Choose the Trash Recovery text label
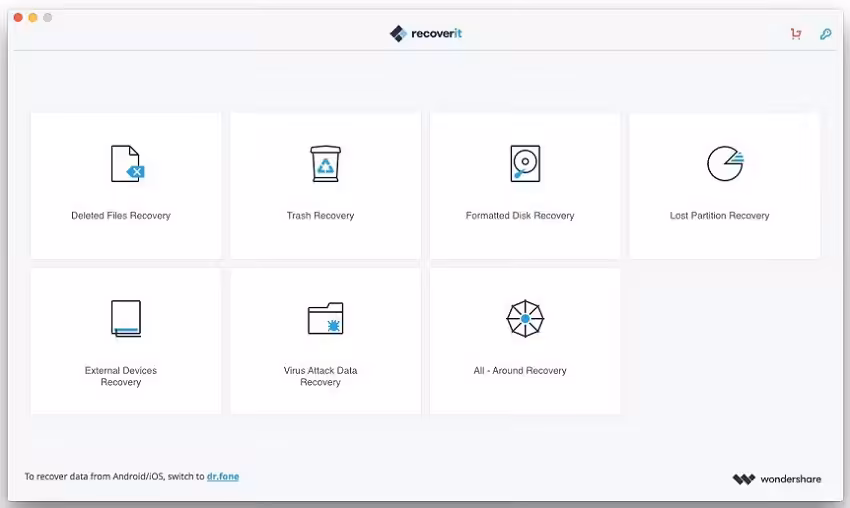The image size is (850, 508). coord(320,216)
